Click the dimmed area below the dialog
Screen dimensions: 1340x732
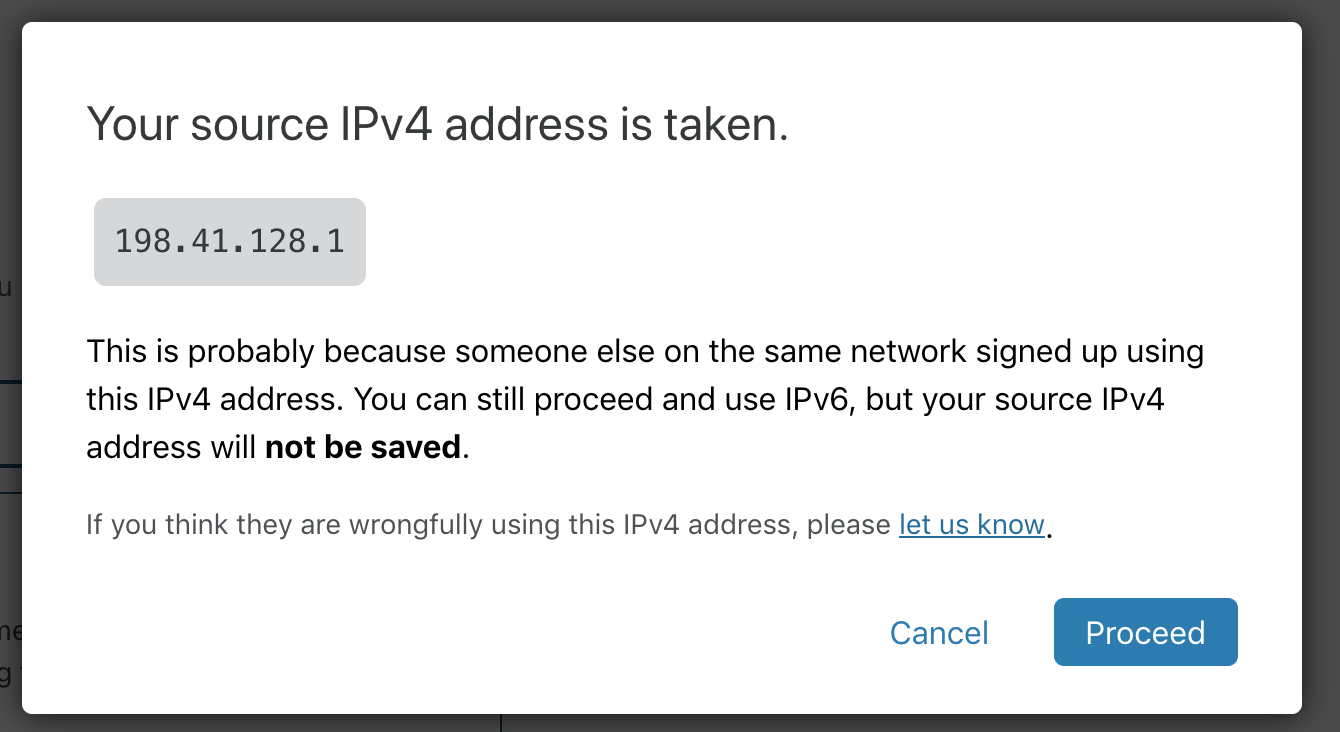(670, 724)
